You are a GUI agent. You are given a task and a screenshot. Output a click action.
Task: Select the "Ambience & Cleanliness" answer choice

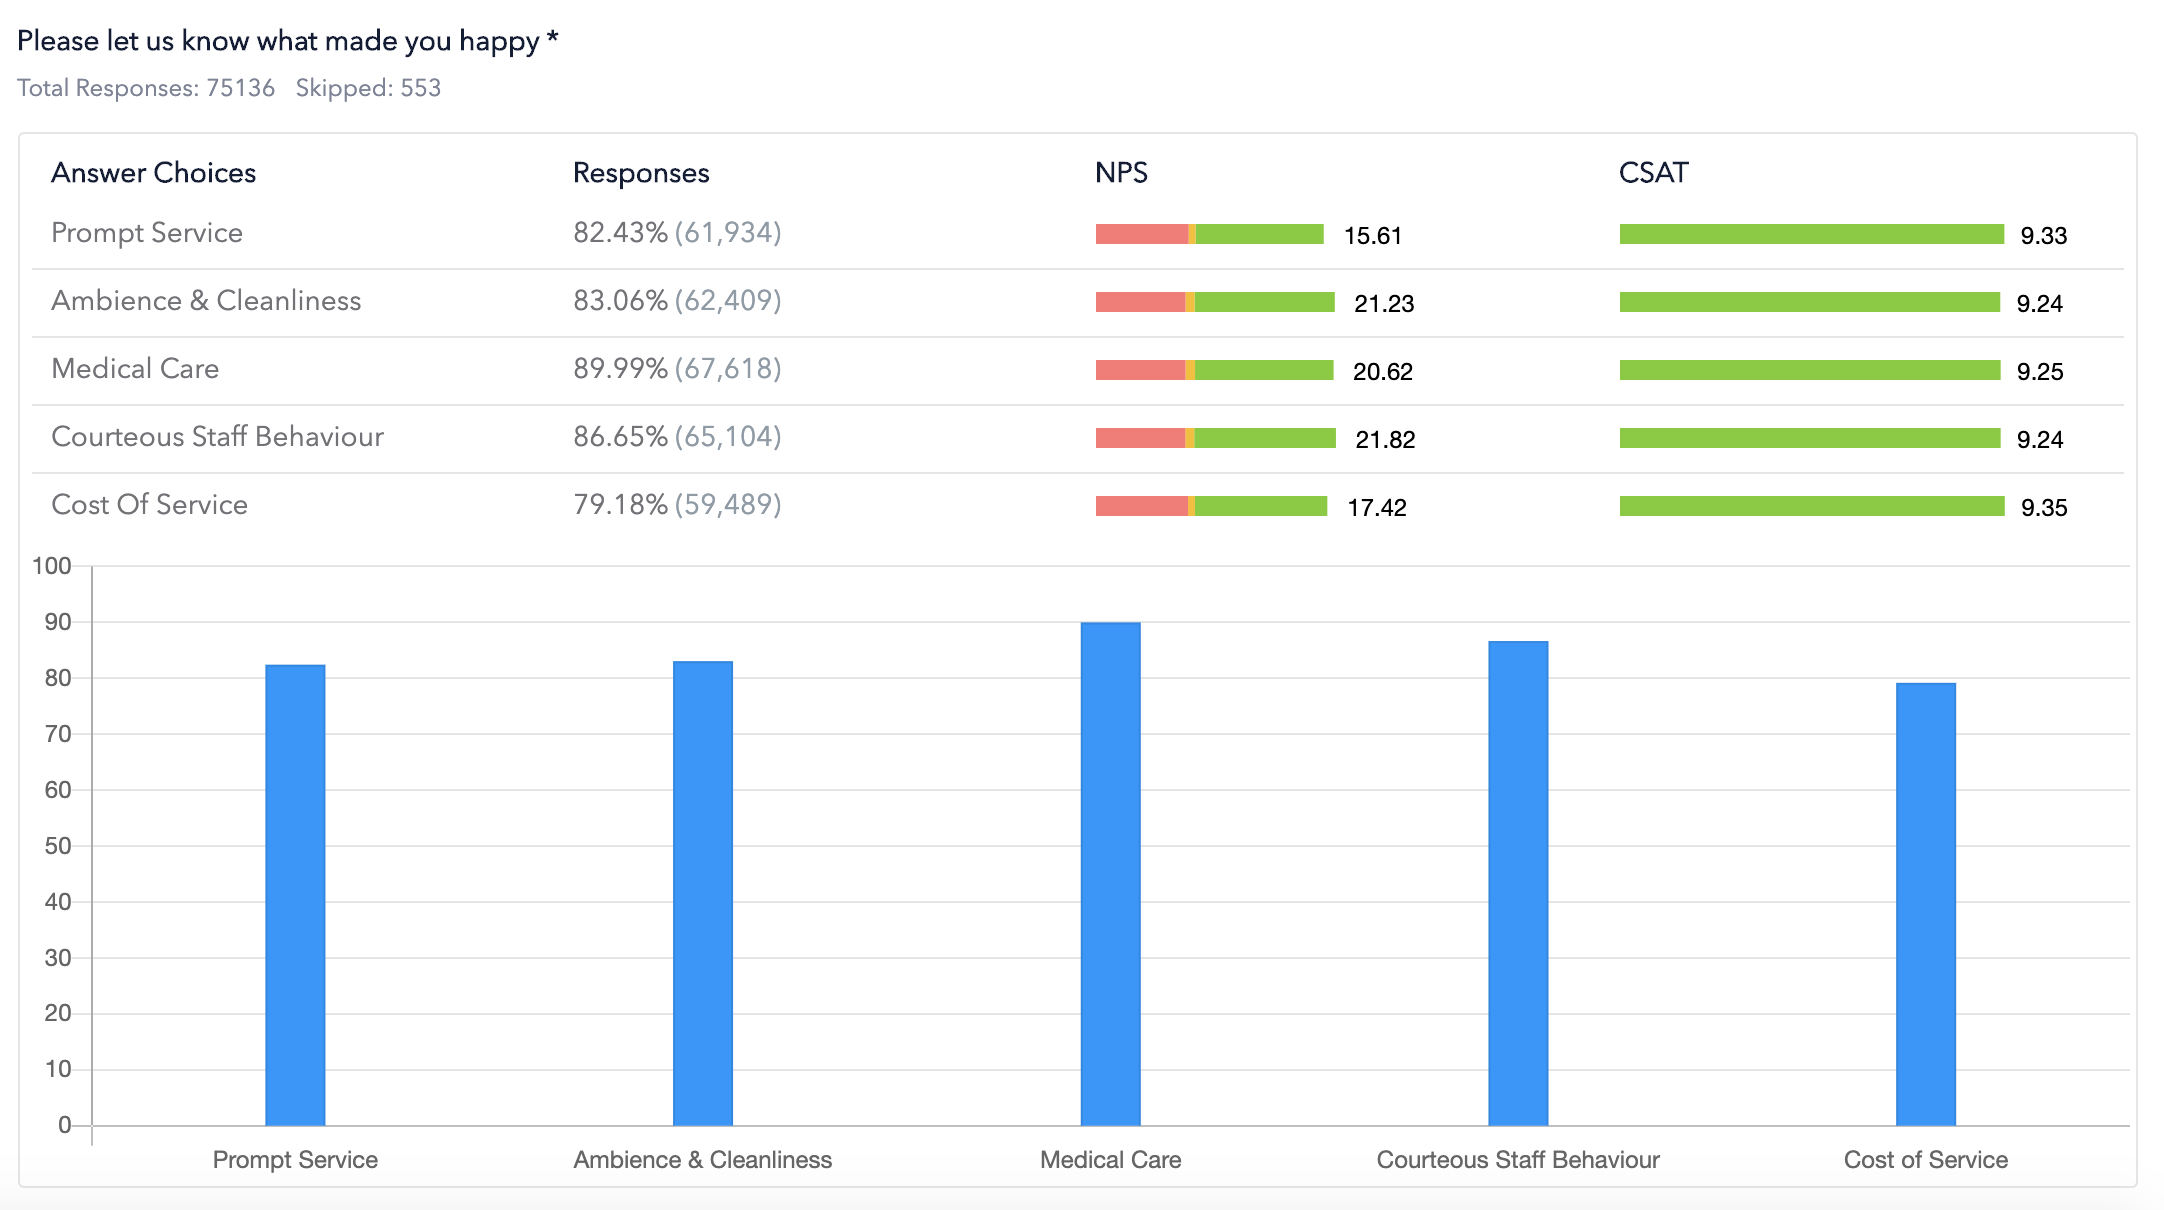pos(206,301)
